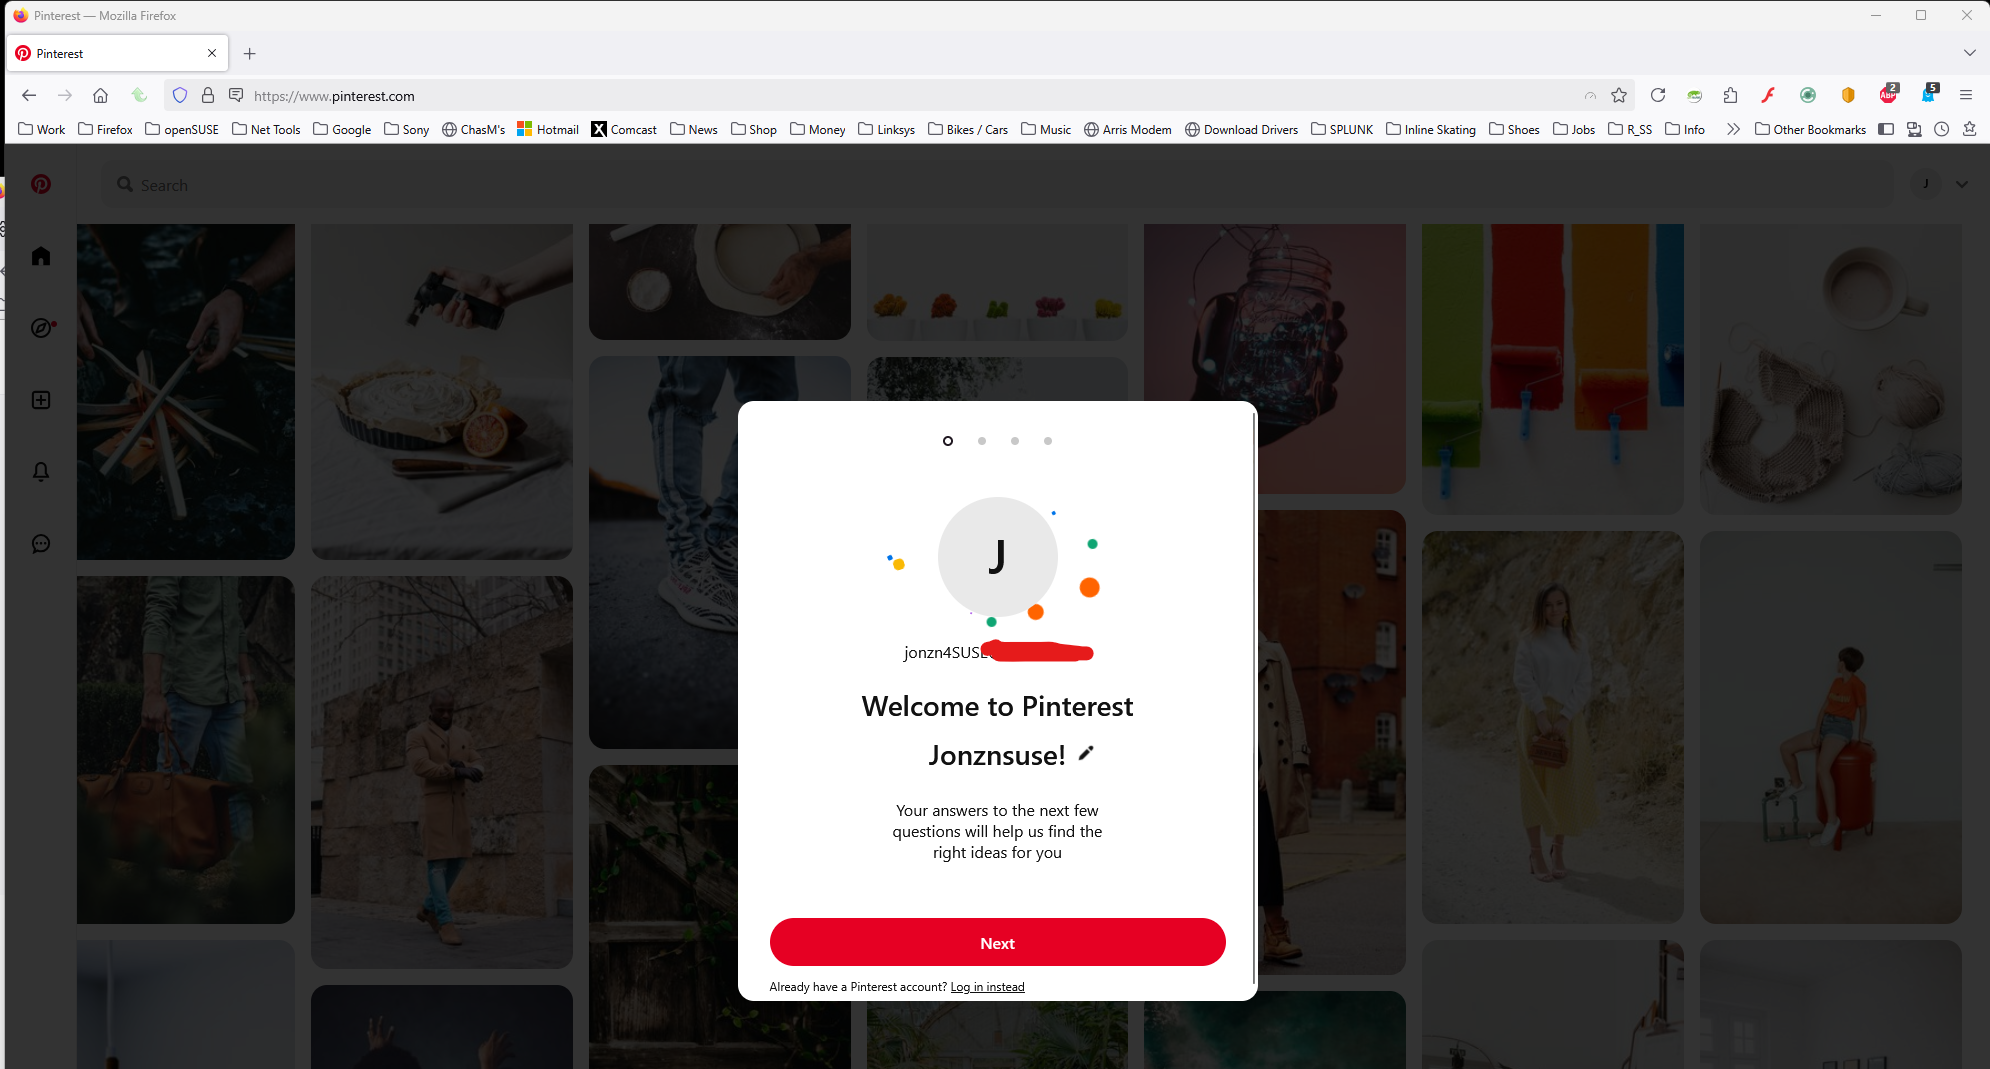Click the red Next button

998,943
